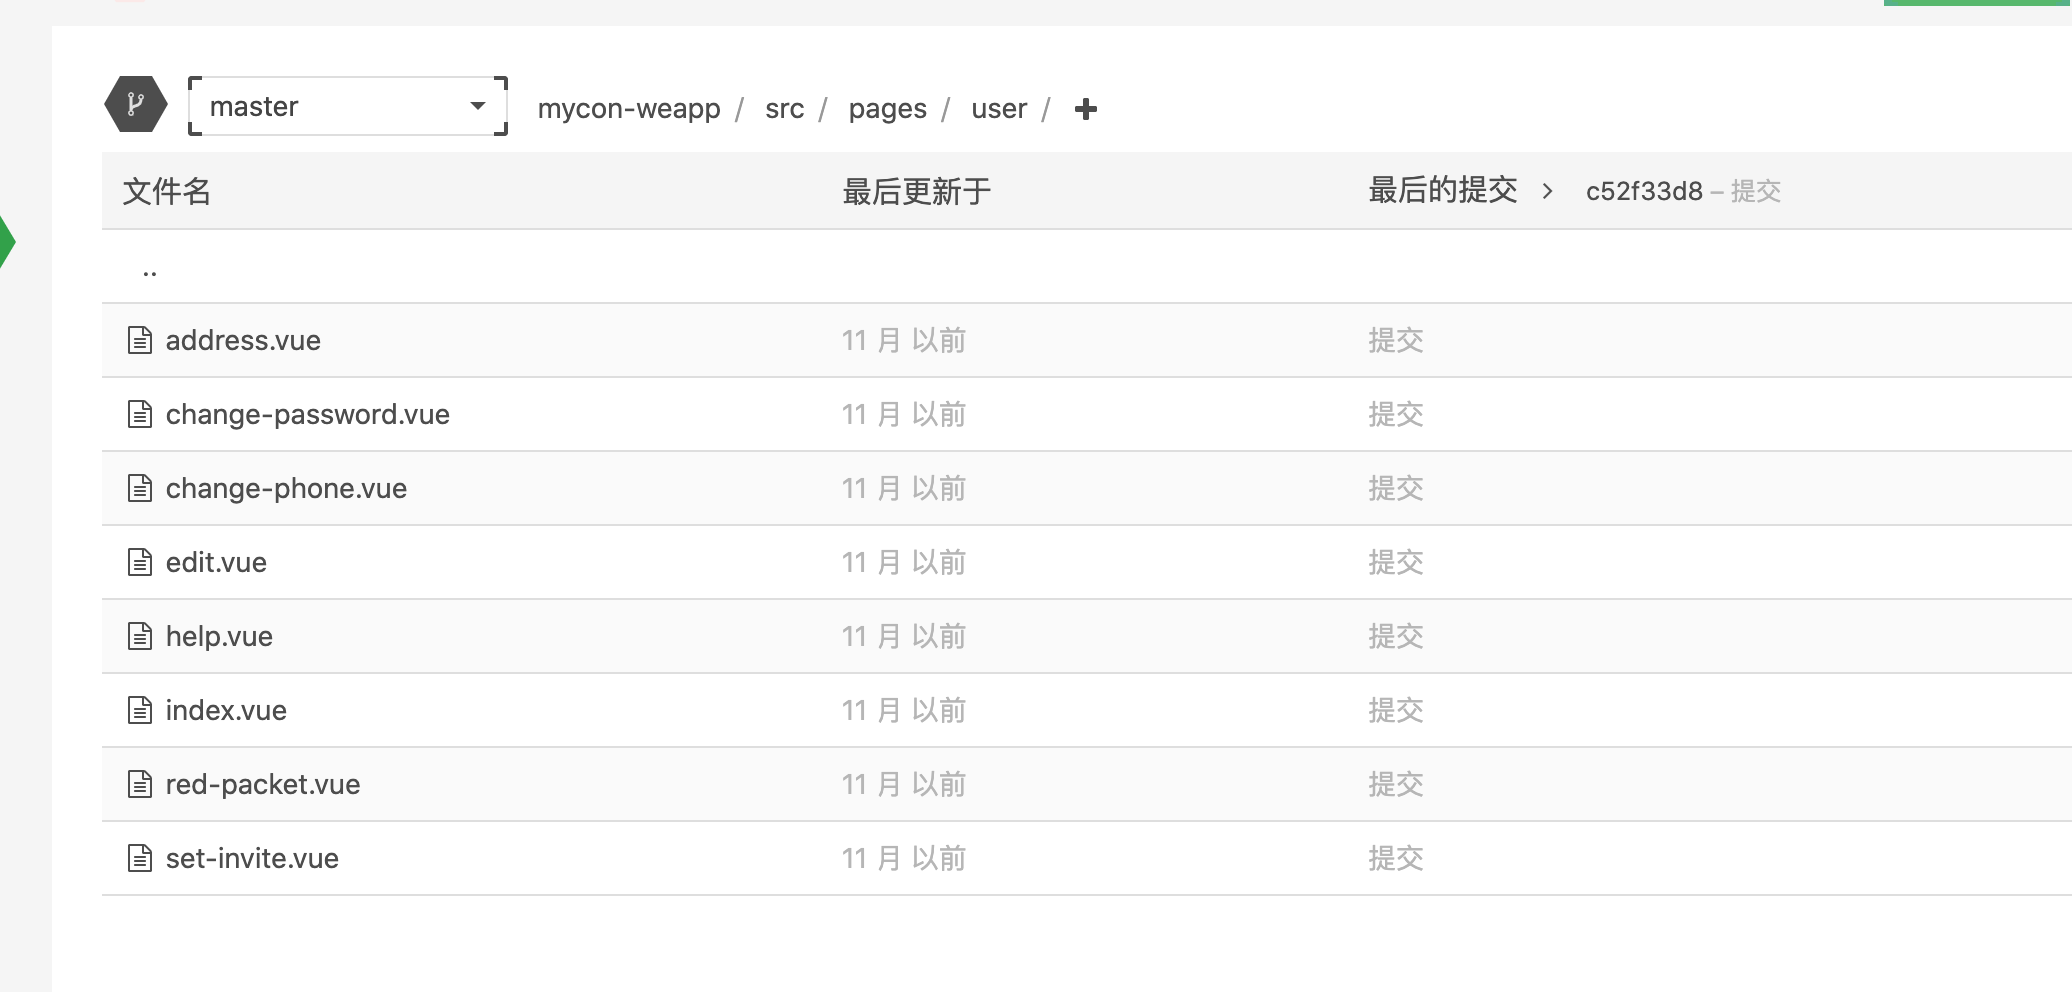Screen dimensions: 2072x992
Task: Click the file icon beside index.vue
Action: pyautogui.click(x=140, y=710)
